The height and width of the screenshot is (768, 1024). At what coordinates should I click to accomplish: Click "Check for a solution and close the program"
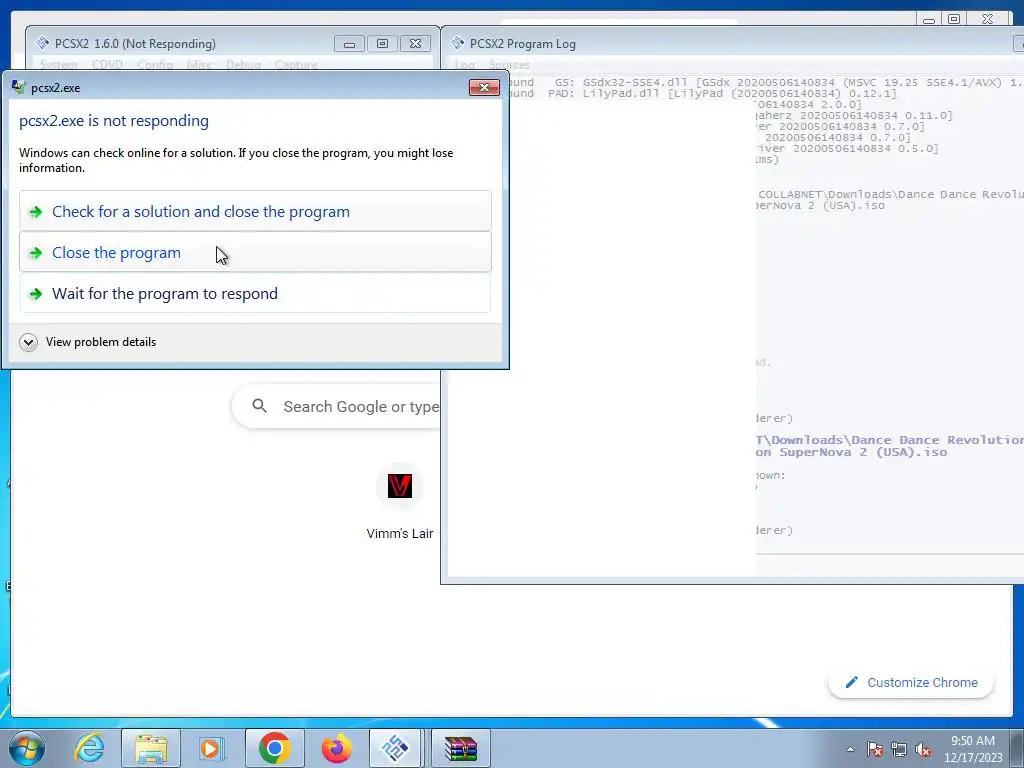coord(255,211)
